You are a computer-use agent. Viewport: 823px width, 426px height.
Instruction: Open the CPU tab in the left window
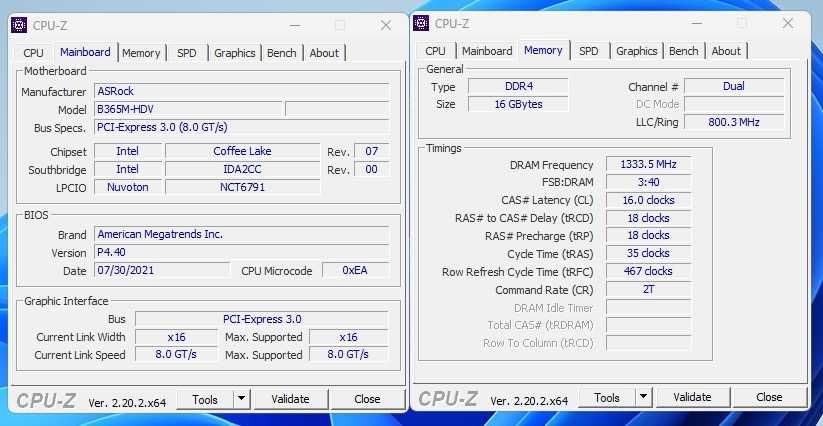pyautogui.click(x=34, y=53)
